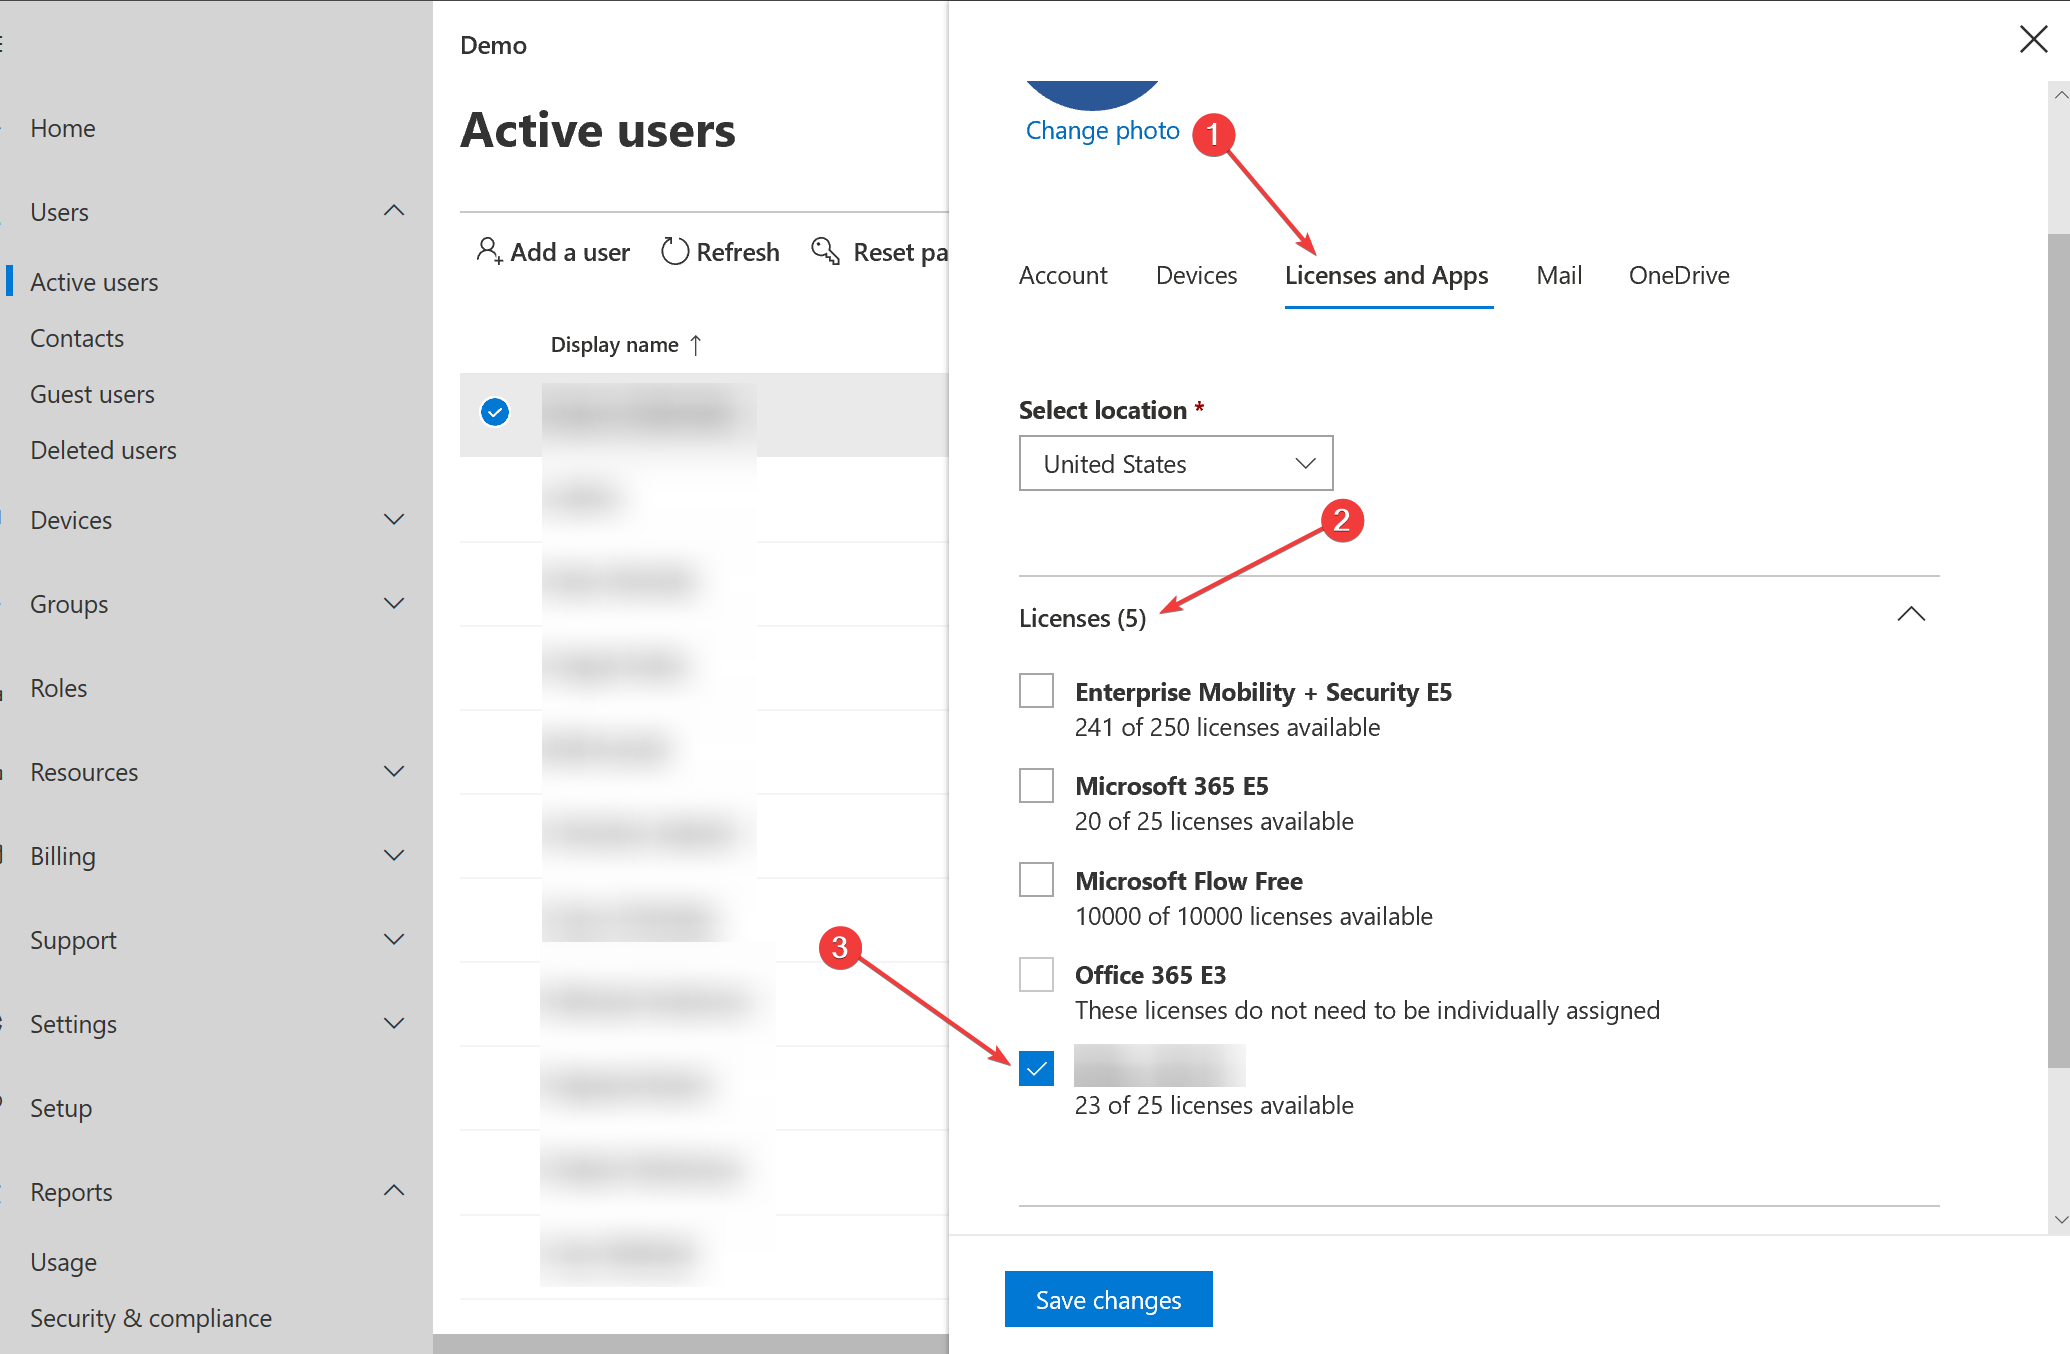2070x1354 pixels.
Task: Click the Save changes button
Action: 1108,1299
